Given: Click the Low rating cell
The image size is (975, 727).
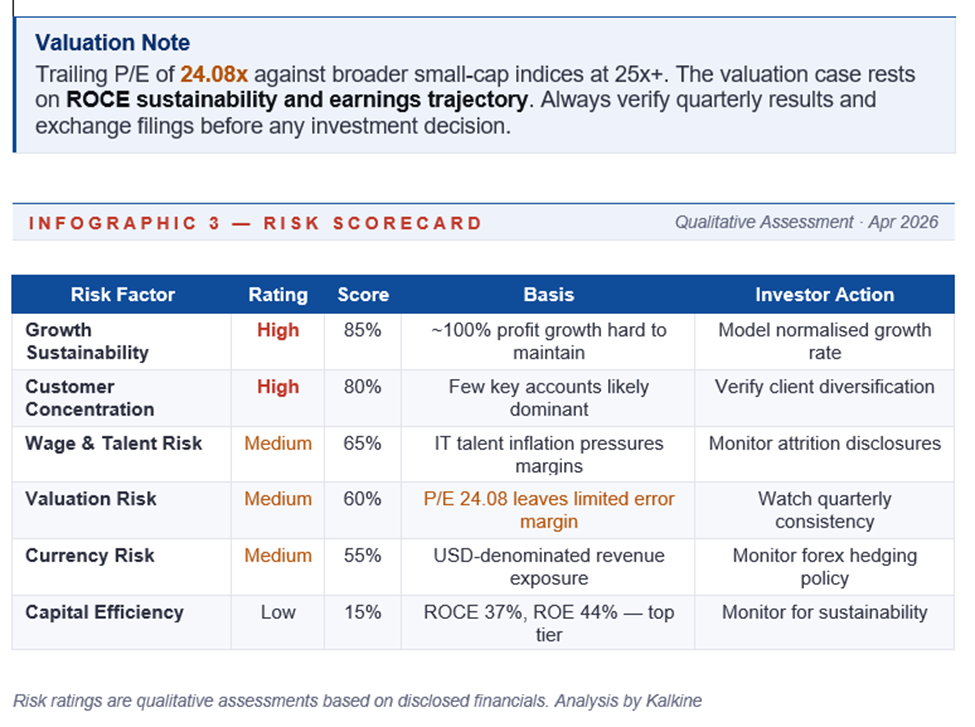Looking at the screenshot, I should point(278,612).
